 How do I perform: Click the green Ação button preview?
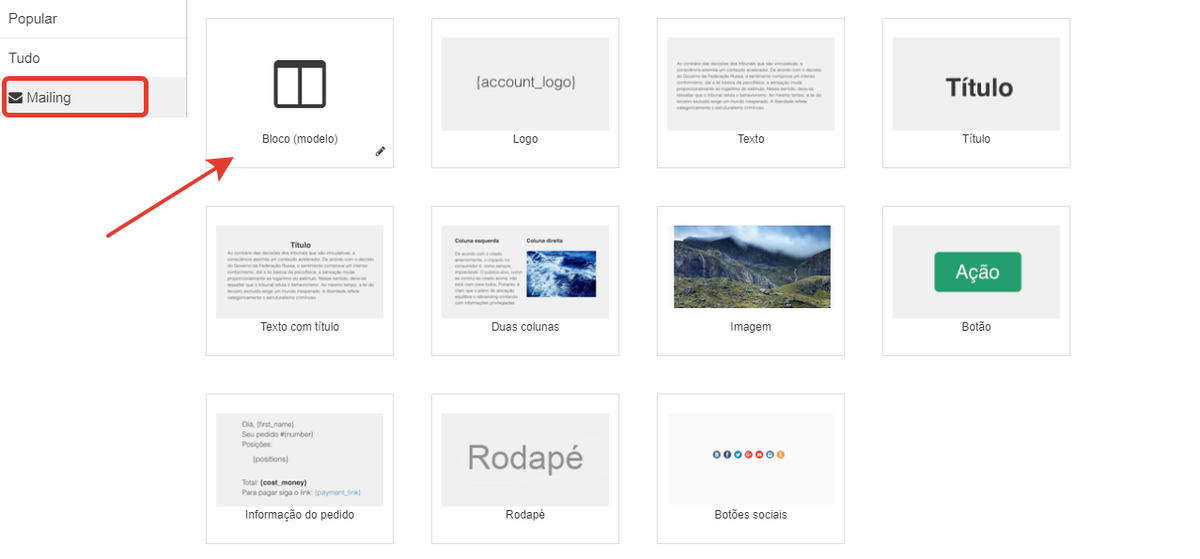tap(977, 272)
